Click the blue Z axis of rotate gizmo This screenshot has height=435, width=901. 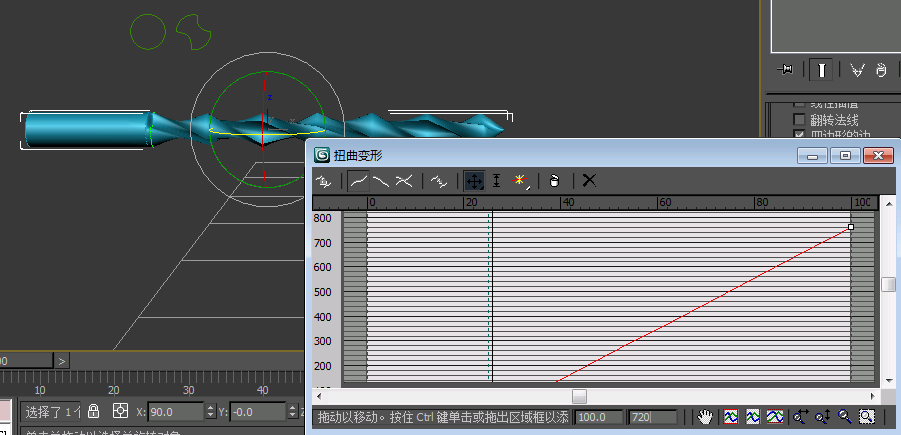[x=266, y=118]
